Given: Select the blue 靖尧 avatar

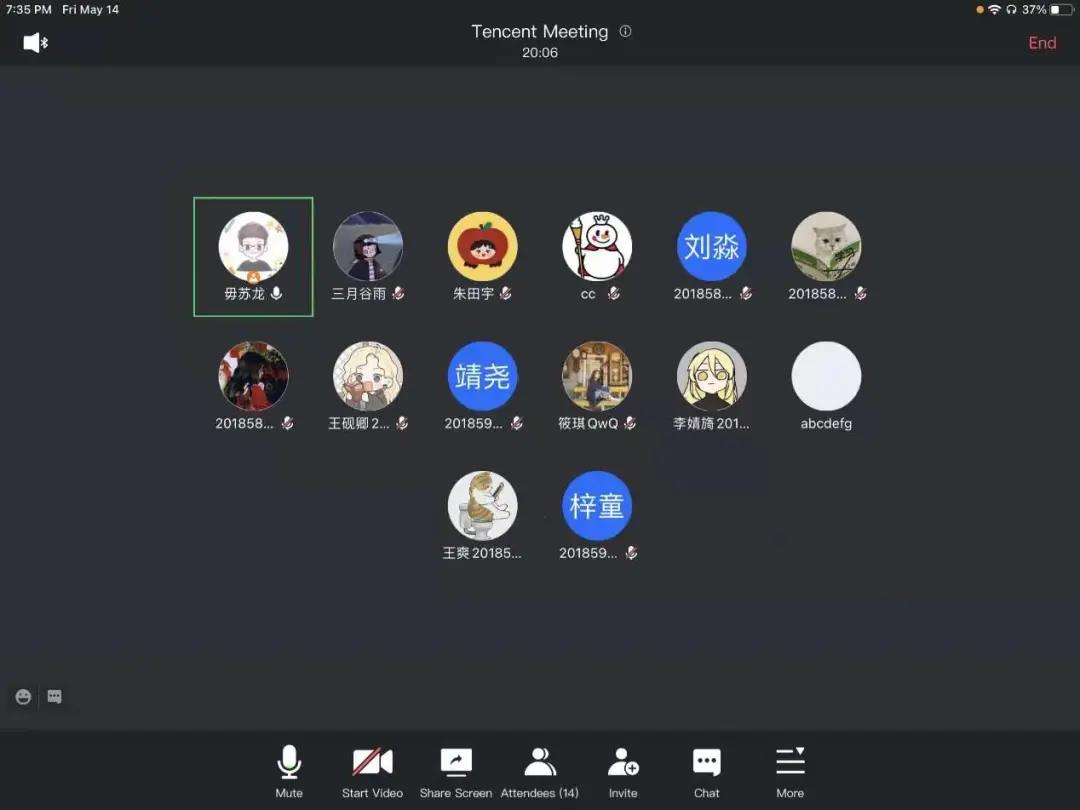Looking at the screenshot, I should coord(483,376).
